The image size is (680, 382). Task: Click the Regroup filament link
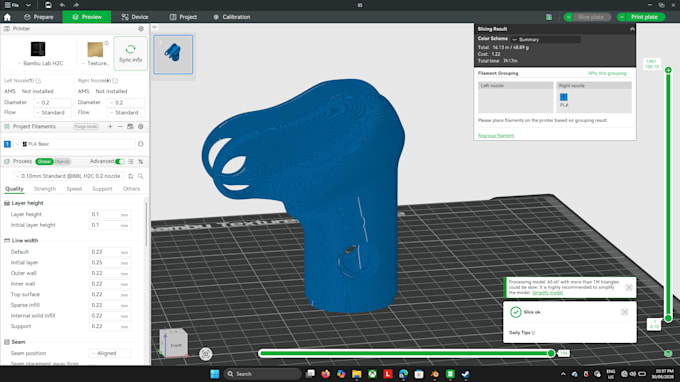496,136
